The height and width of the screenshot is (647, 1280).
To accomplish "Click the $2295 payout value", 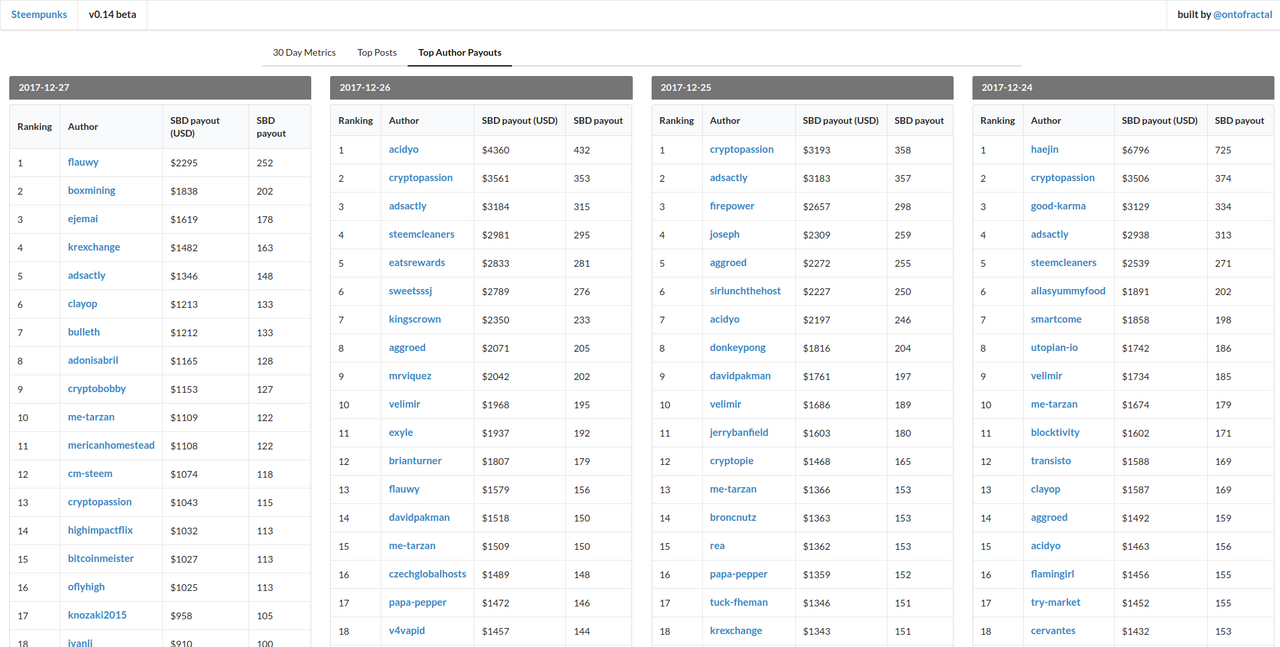I will point(185,162).
